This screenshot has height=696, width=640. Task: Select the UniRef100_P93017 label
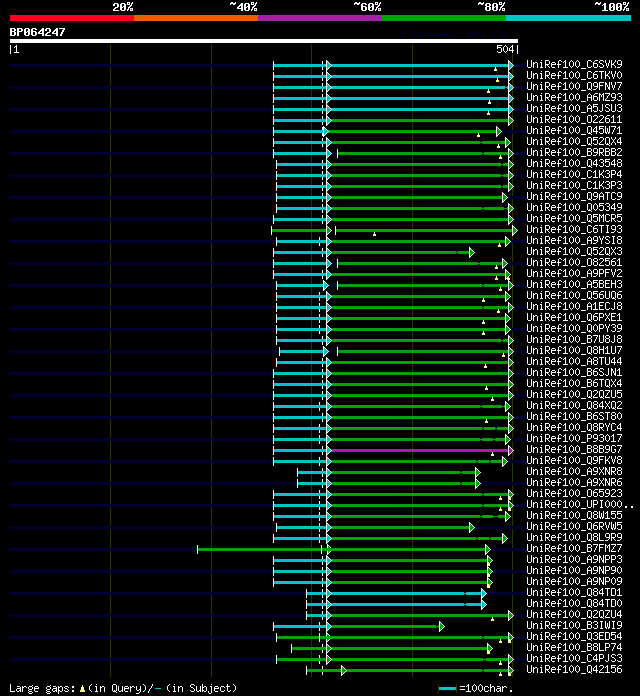point(574,439)
